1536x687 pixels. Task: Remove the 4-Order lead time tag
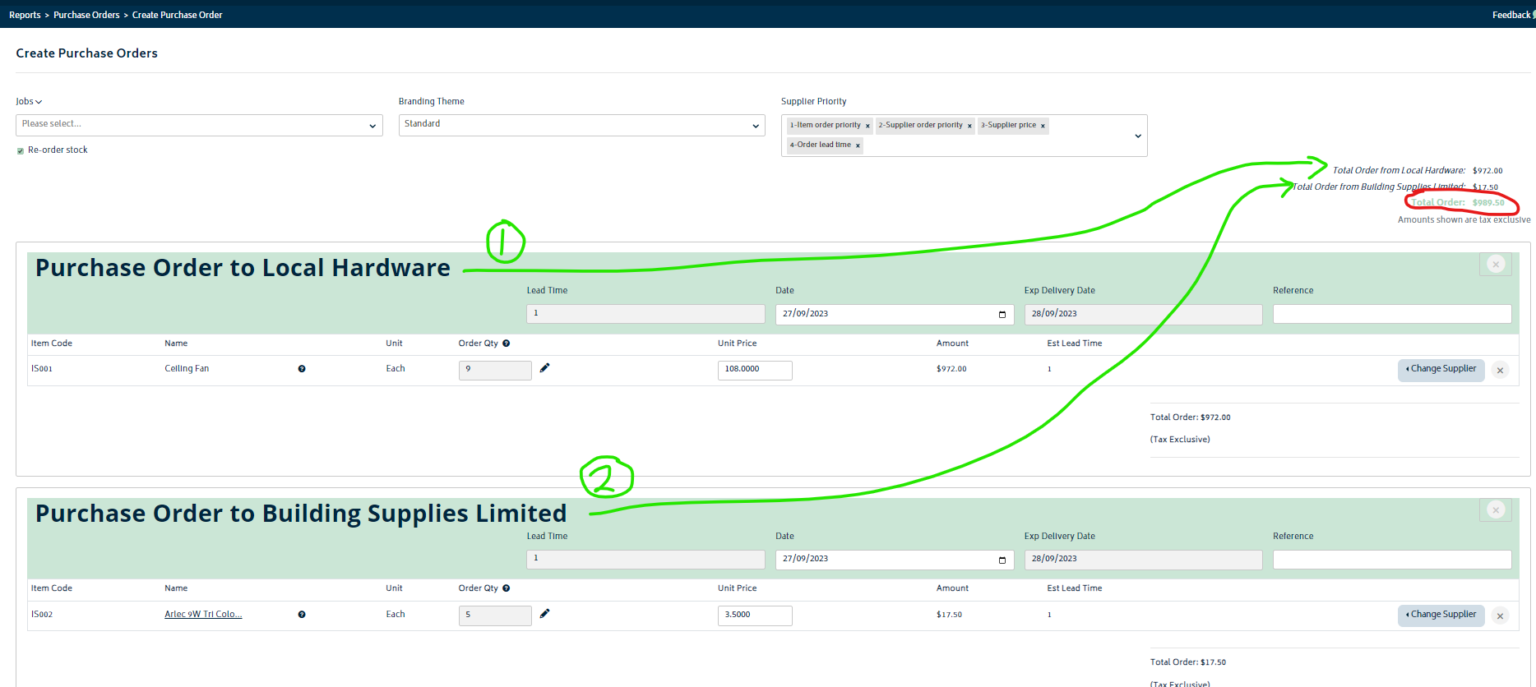pyautogui.click(x=857, y=144)
